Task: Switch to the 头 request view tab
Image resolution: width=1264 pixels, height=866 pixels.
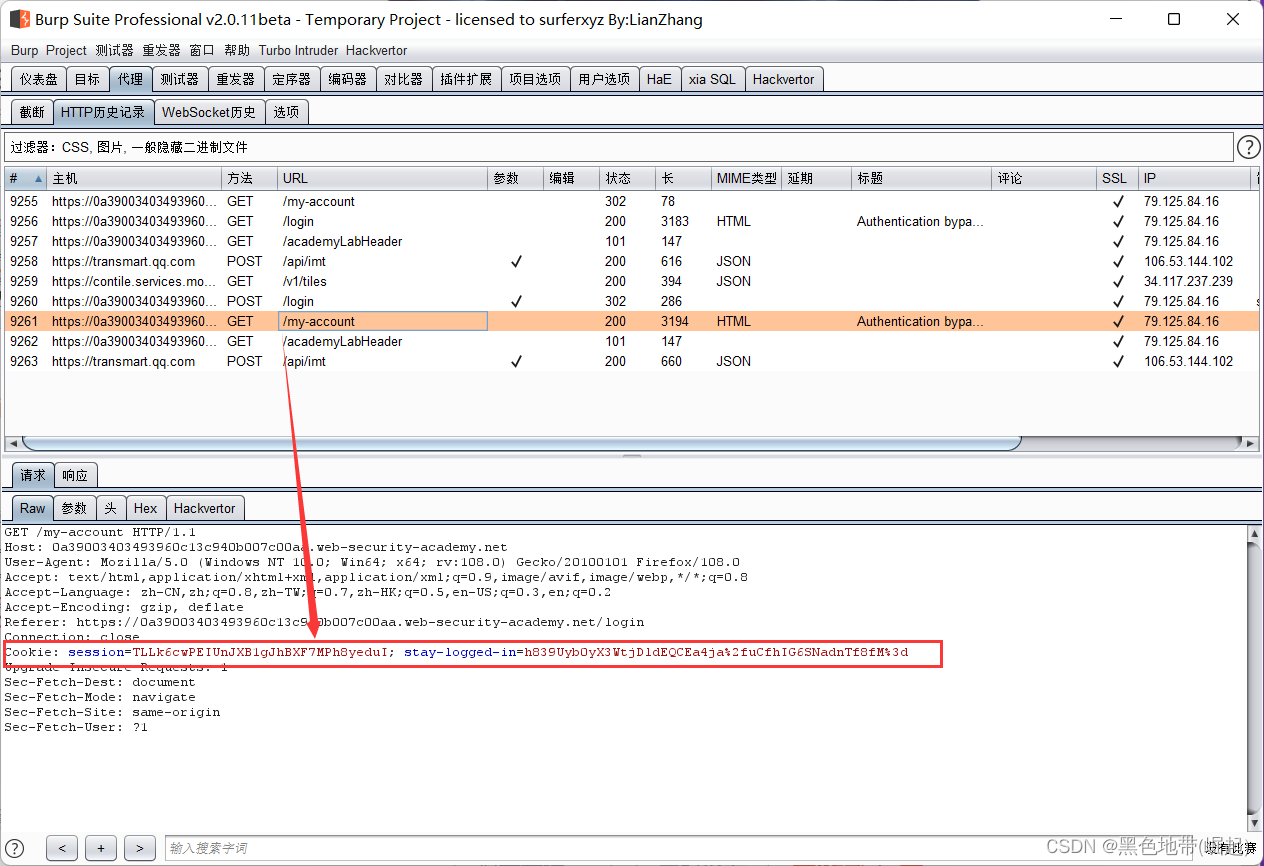Action: 110,508
